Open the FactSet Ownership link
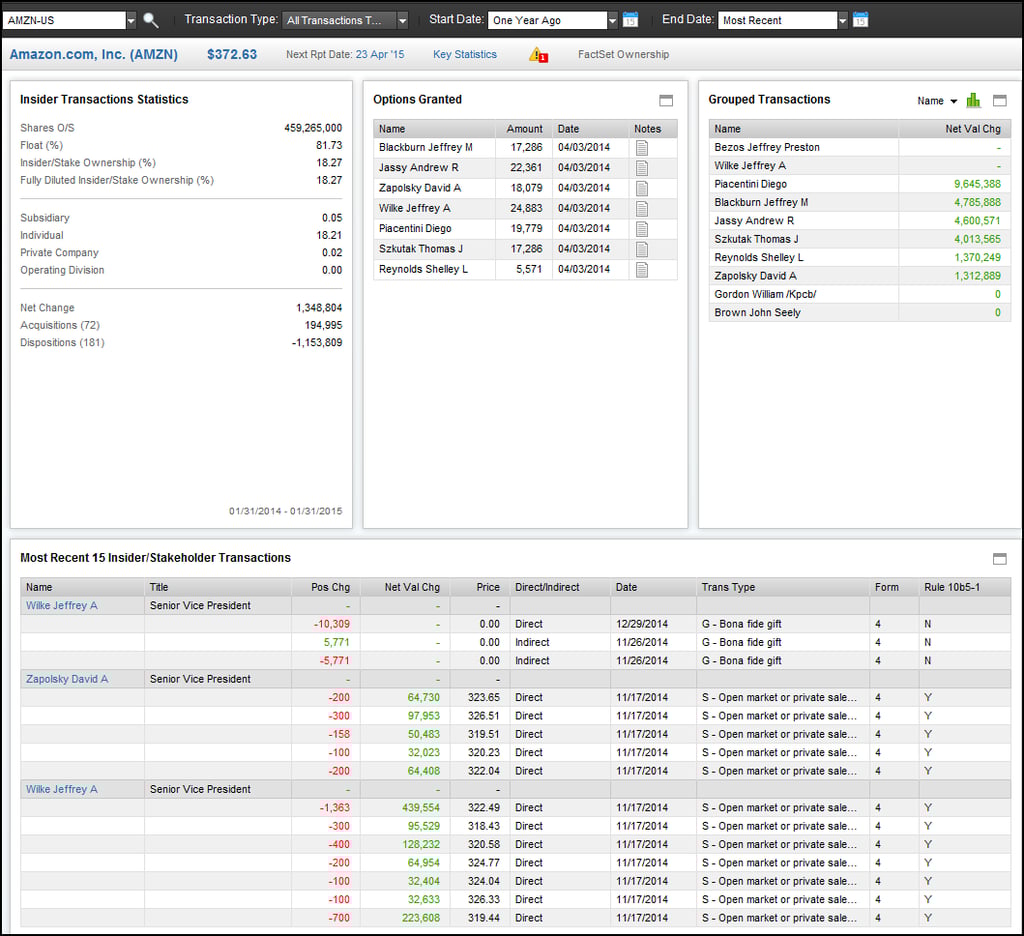The image size is (1024, 936). [623, 55]
